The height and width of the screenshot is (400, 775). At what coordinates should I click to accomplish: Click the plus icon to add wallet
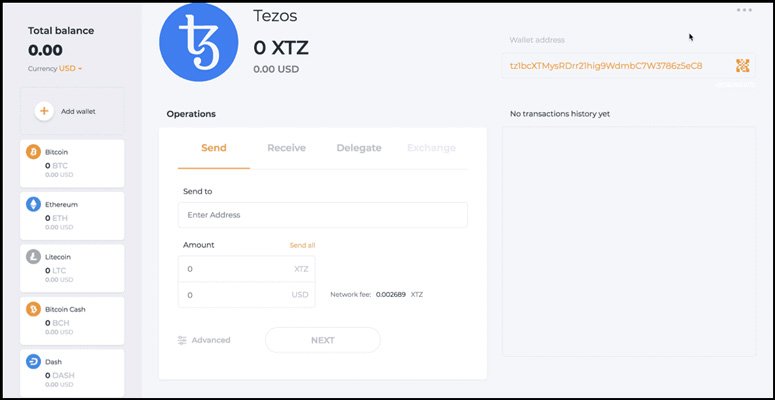(x=44, y=111)
